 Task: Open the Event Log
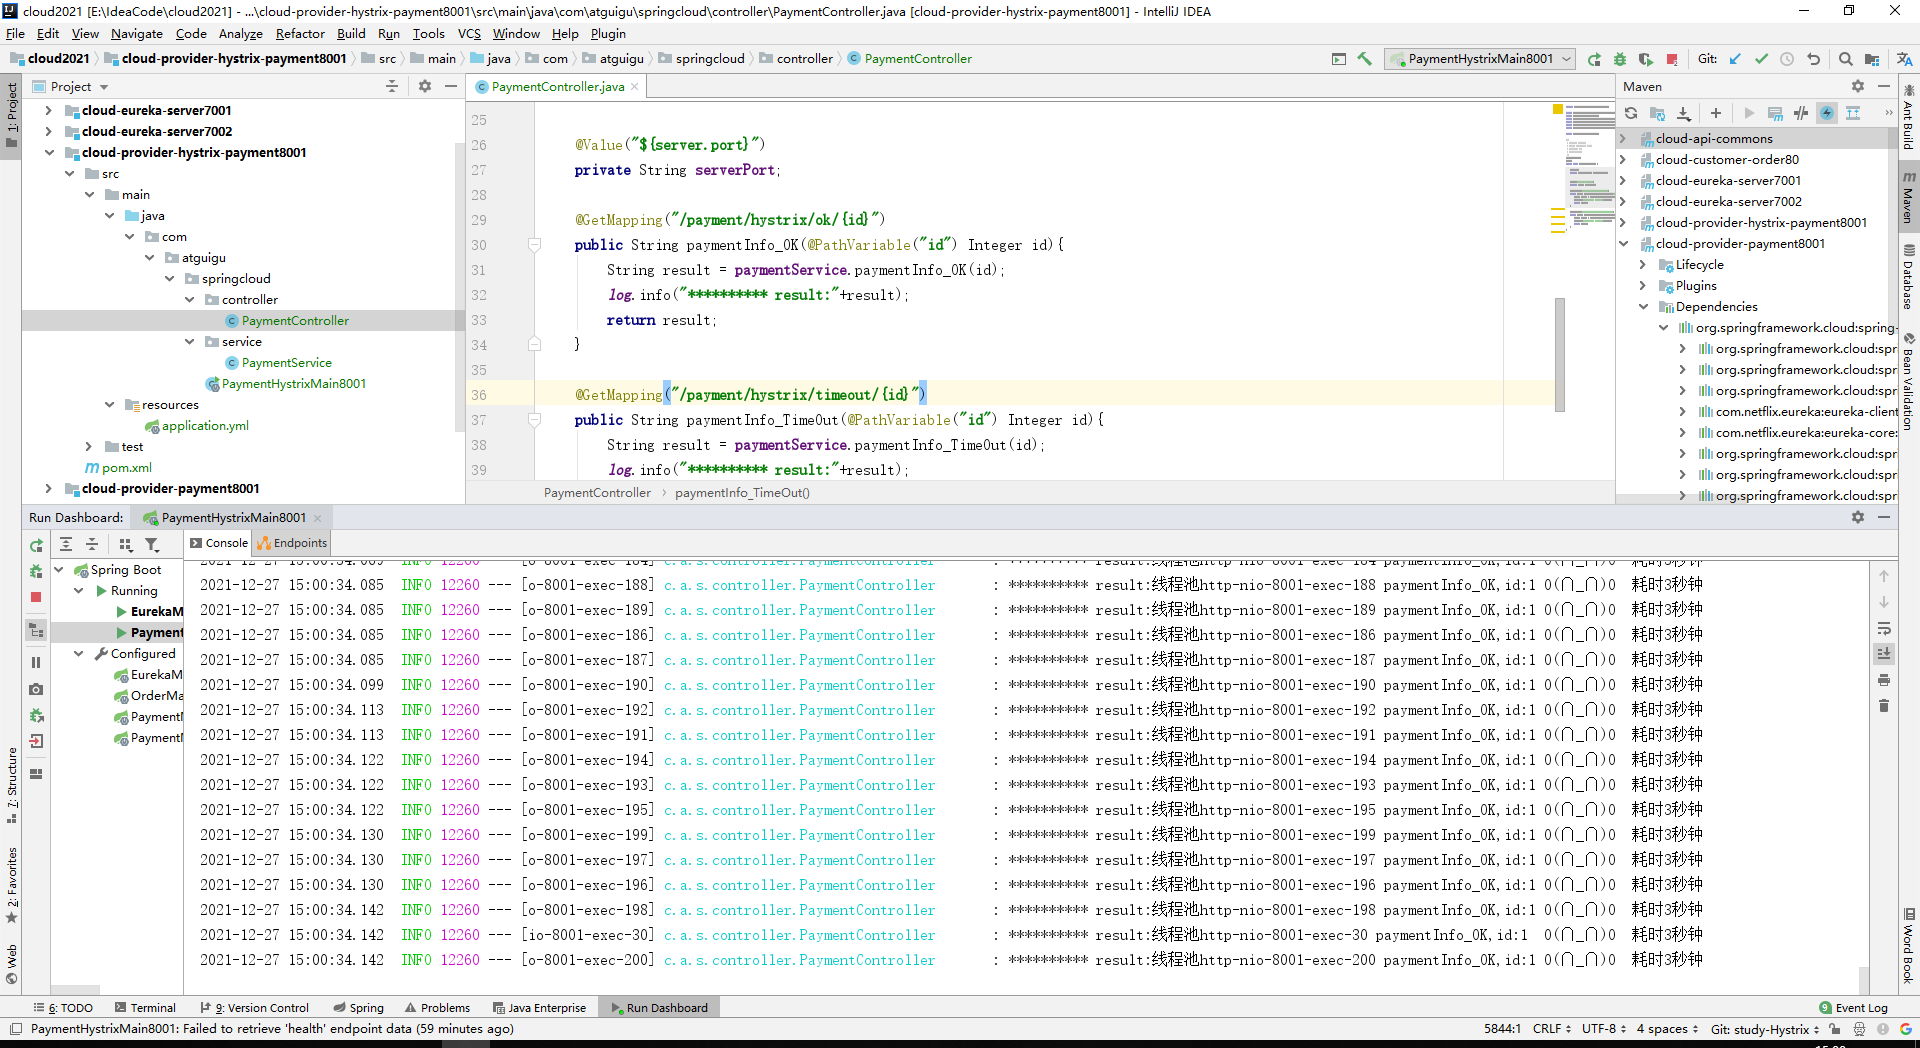(1853, 1008)
